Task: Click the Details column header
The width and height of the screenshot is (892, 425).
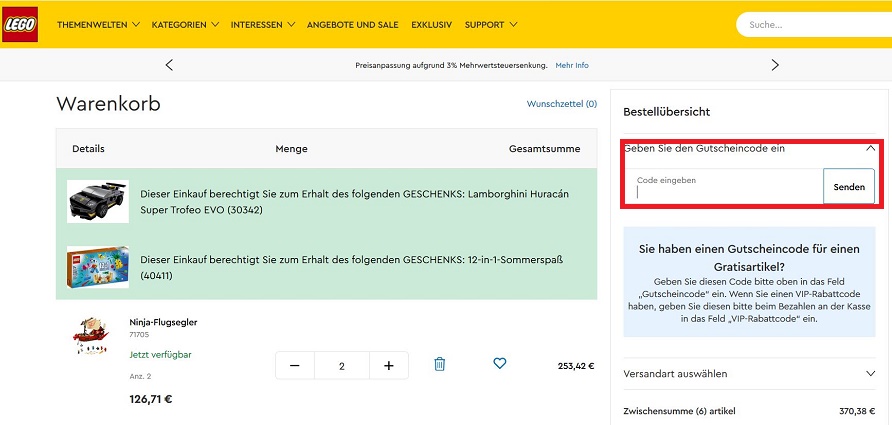Action: [88, 149]
